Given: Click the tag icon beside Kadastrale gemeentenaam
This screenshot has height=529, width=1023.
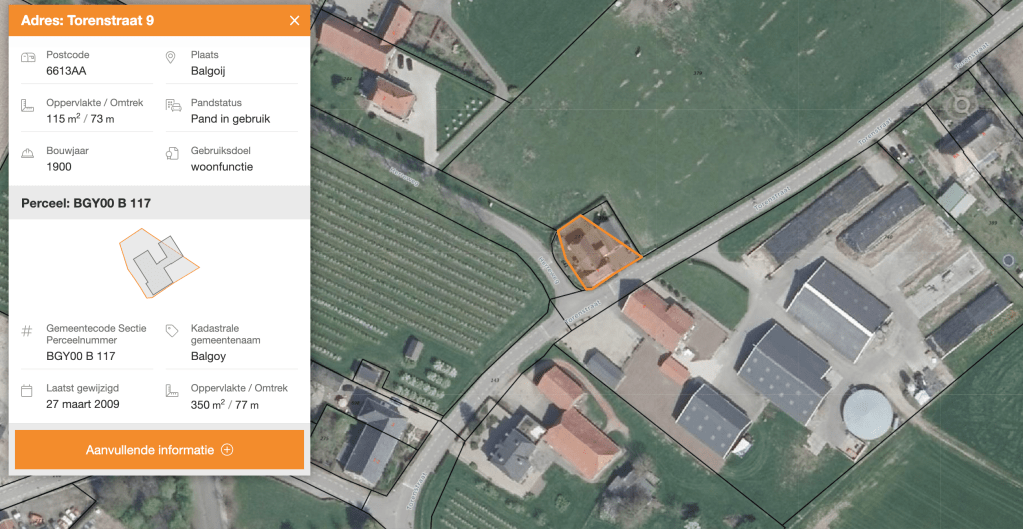Looking at the screenshot, I should click(x=172, y=330).
